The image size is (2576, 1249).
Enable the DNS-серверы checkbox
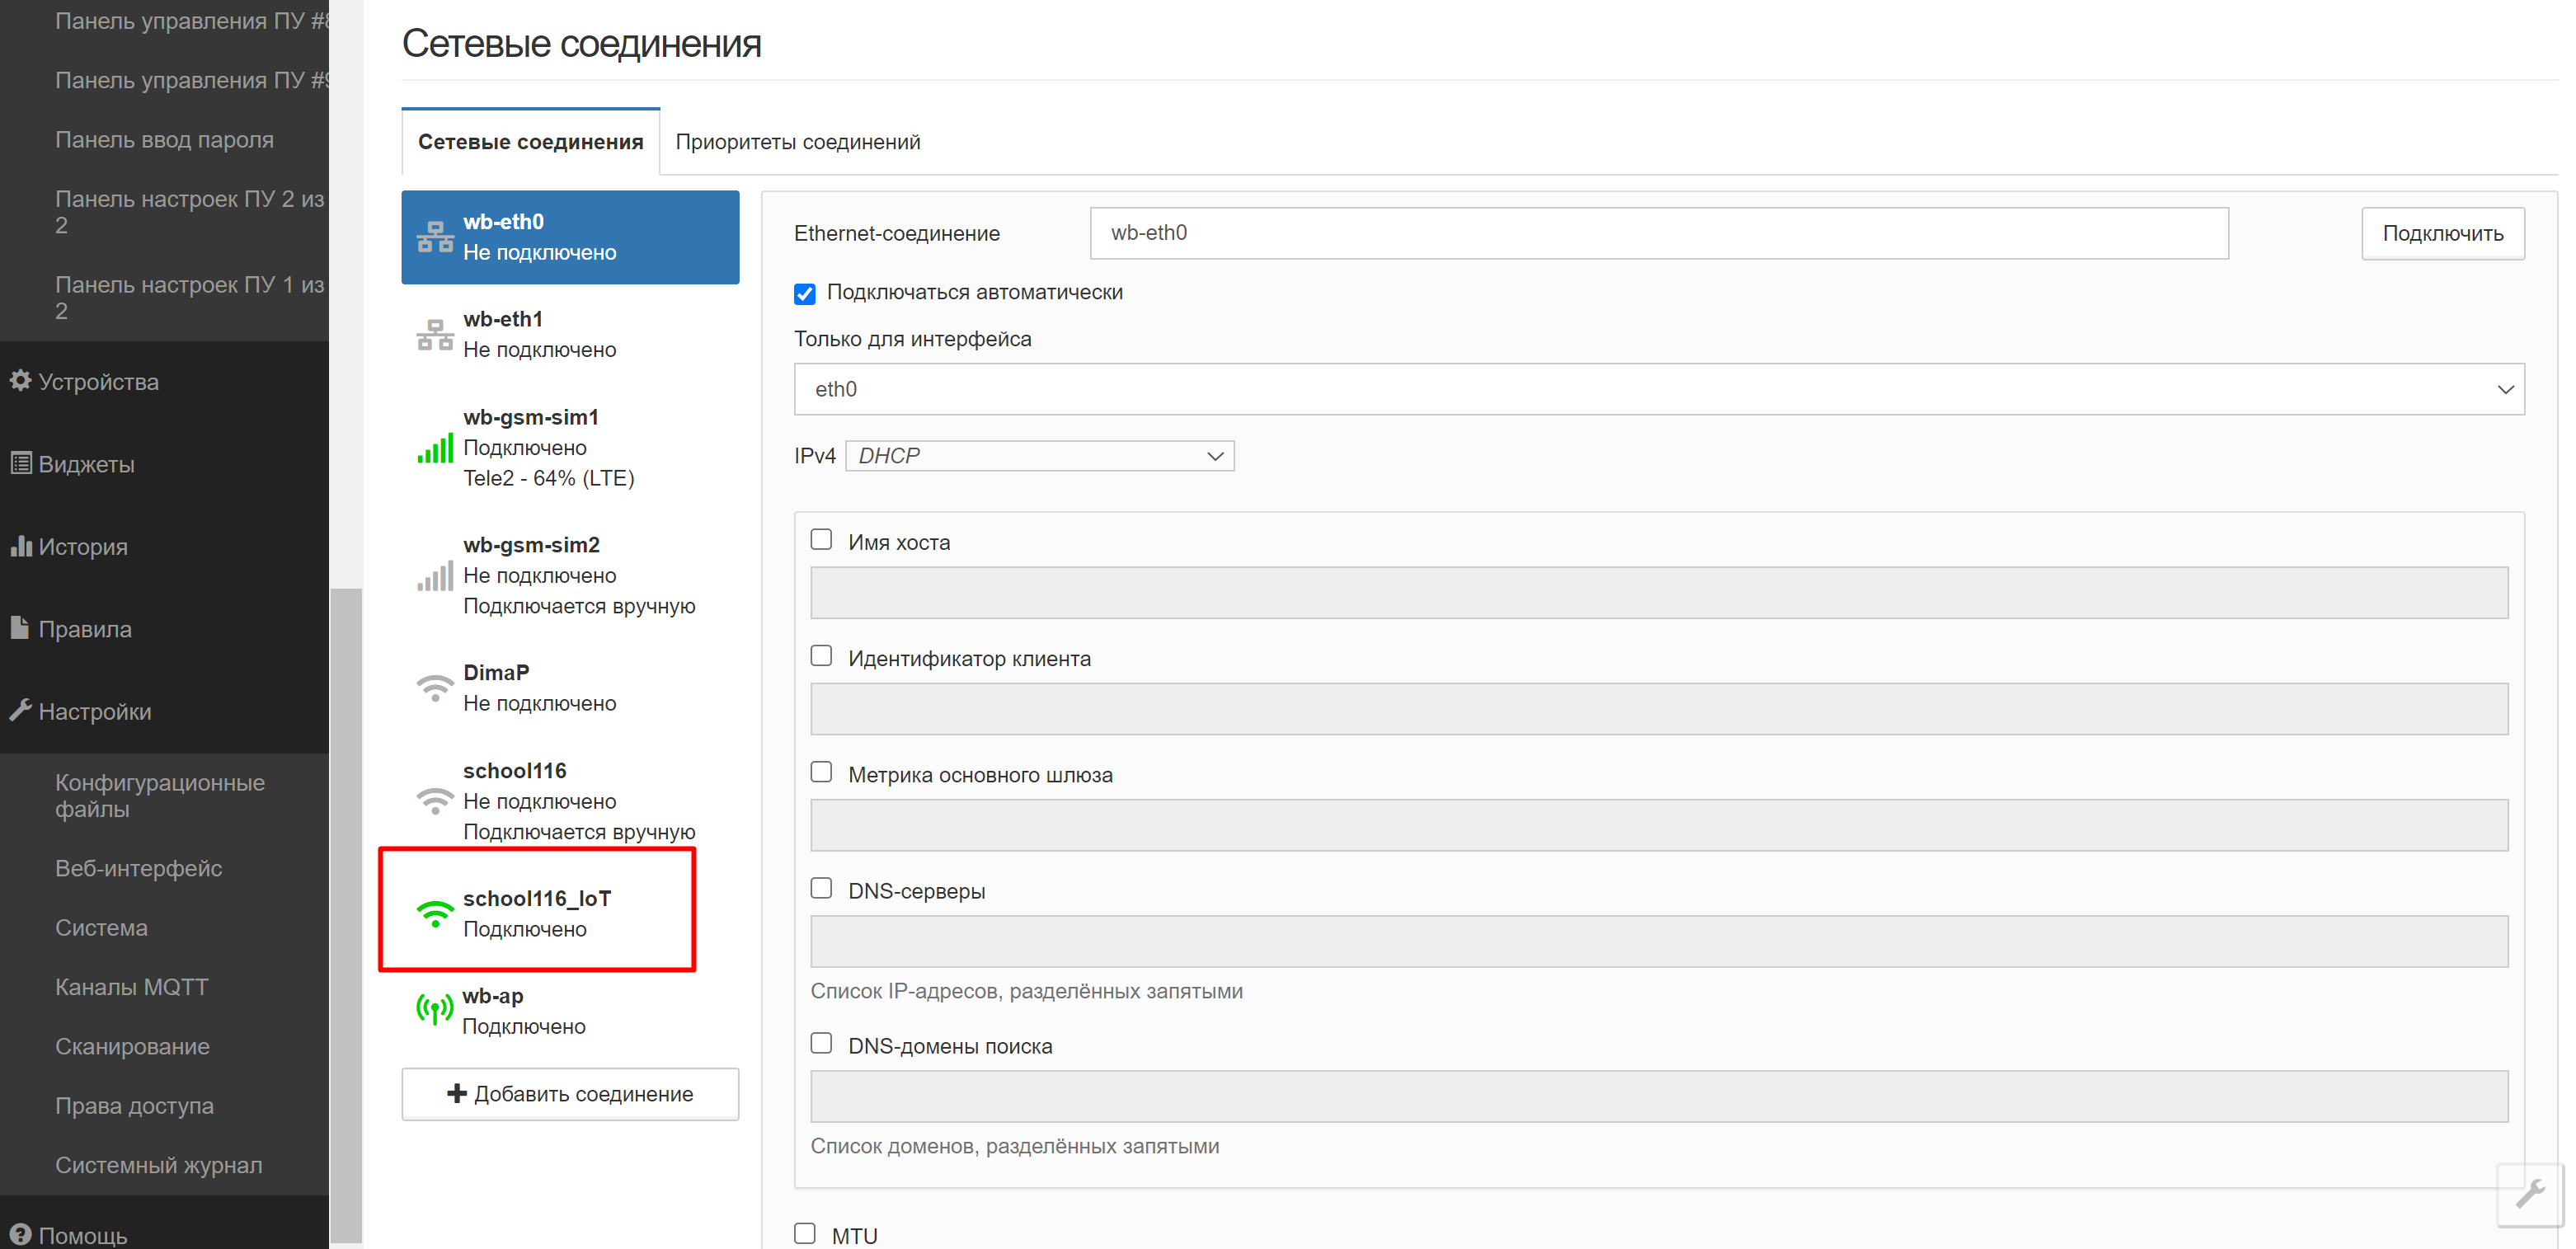point(821,888)
